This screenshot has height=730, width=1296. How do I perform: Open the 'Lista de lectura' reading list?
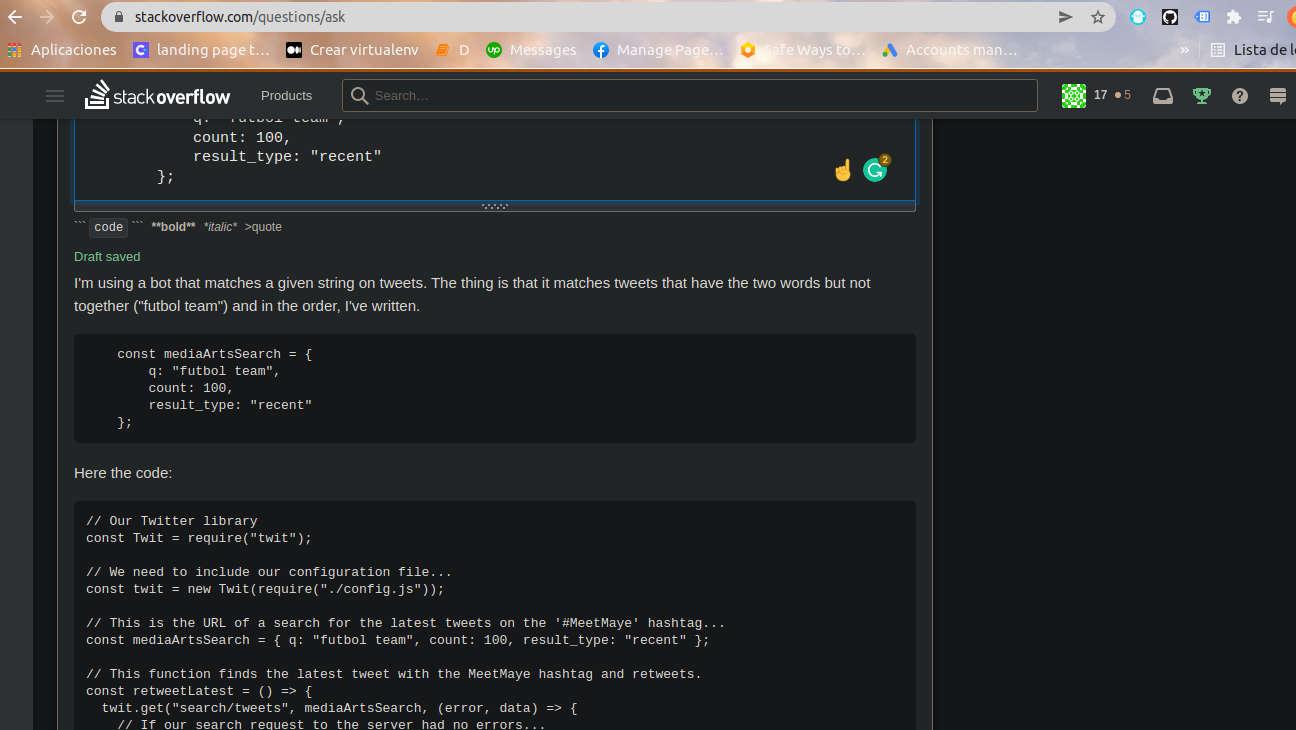1253,49
